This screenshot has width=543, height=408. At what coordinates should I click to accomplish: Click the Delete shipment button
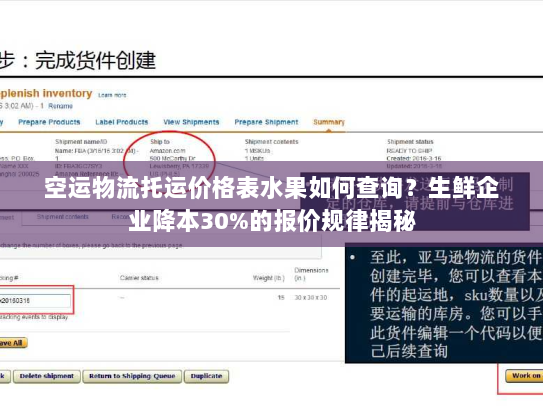(x=47, y=376)
